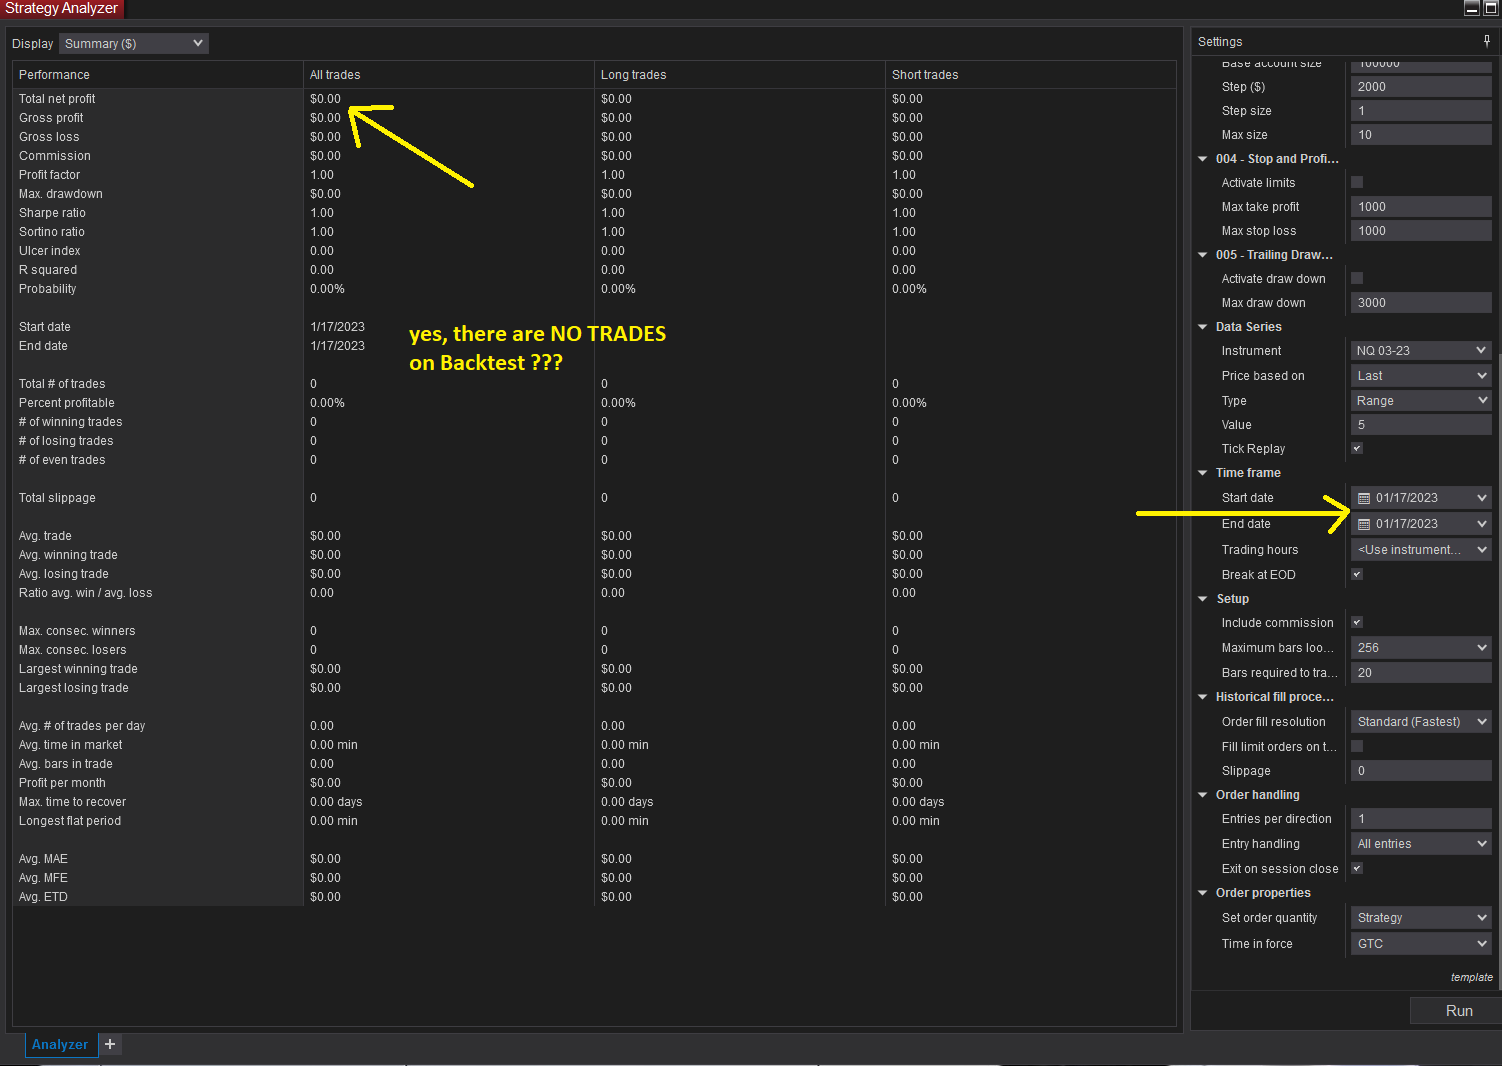This screenshot has width=1502, height=1066.
Task: Collapse the Setup section
Action: point(1203,599)
